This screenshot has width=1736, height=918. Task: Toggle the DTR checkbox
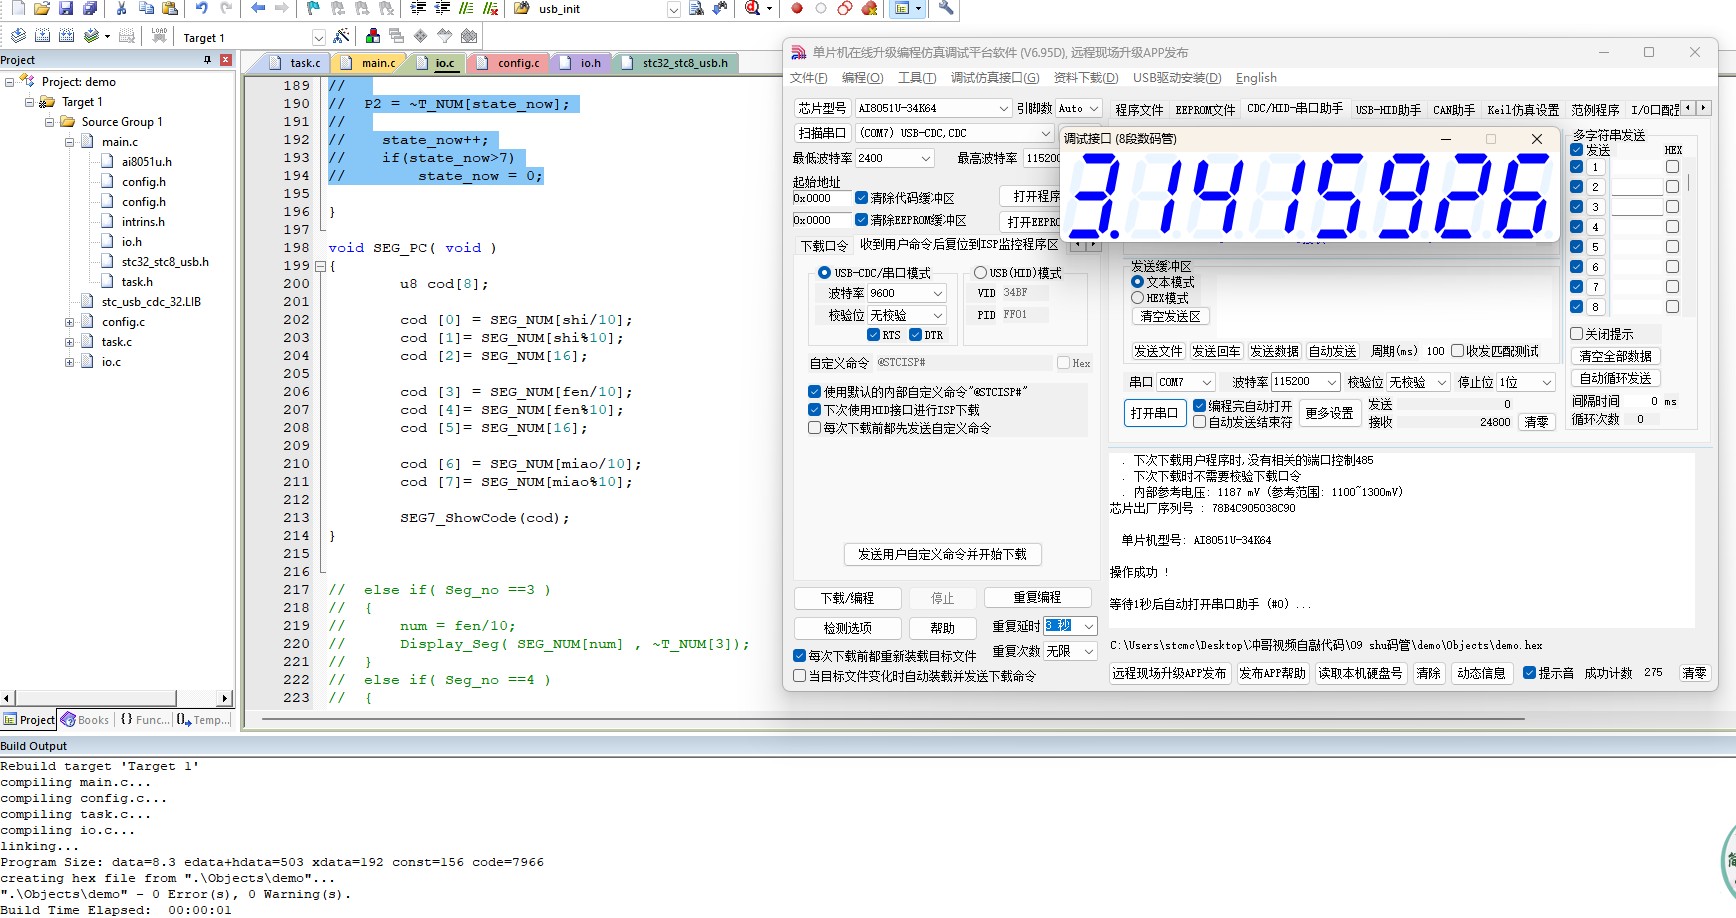click(x=915, y=335)
